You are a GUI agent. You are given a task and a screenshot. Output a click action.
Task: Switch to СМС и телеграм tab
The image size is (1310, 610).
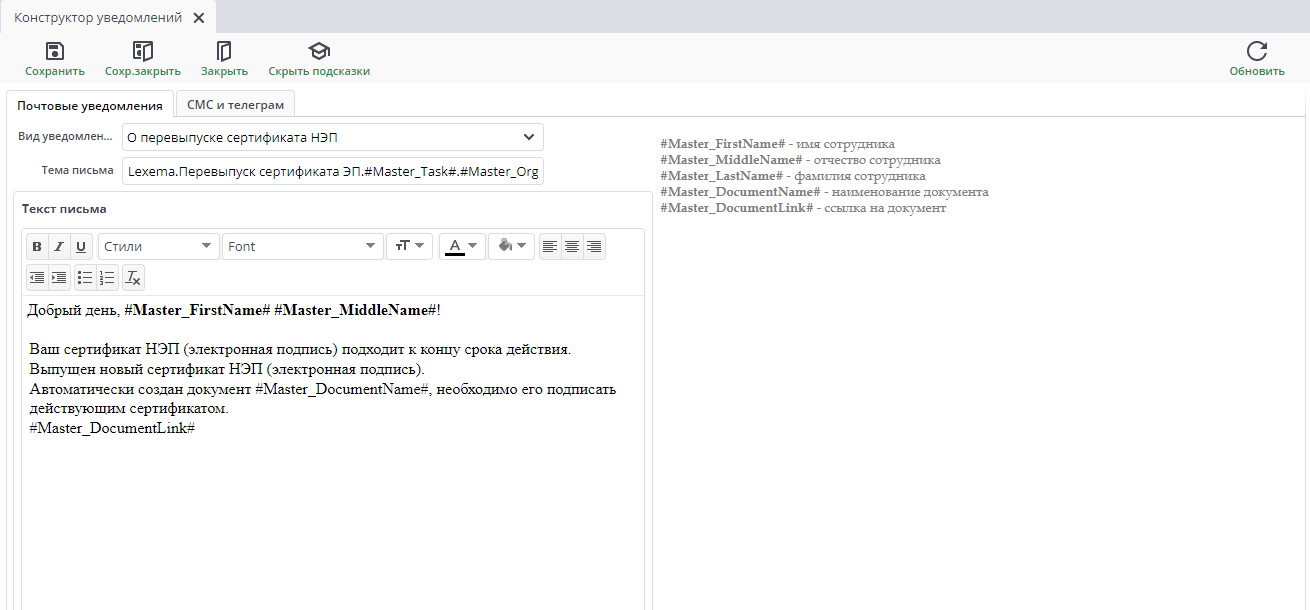click(235, 105)
